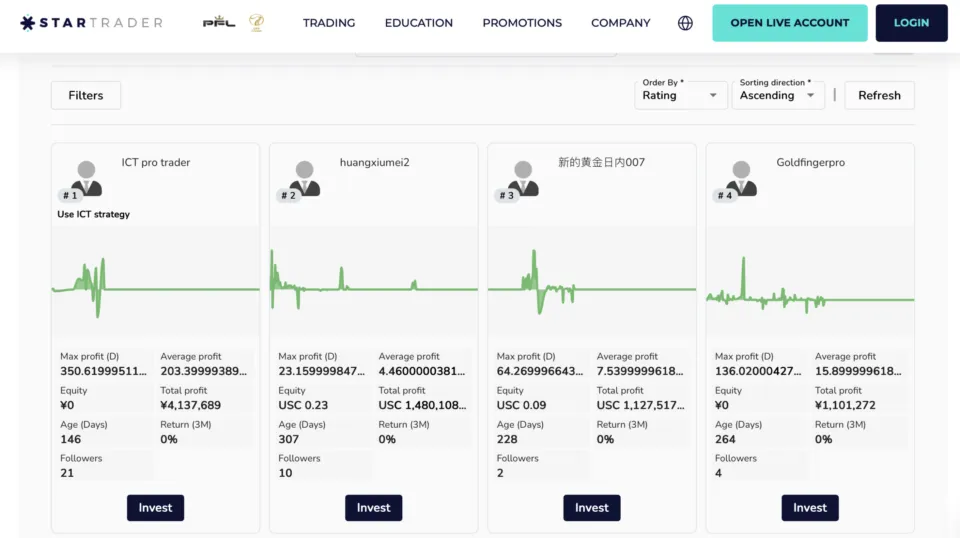Click Goldfingerpro profile avatar

(x=741, y=178)
